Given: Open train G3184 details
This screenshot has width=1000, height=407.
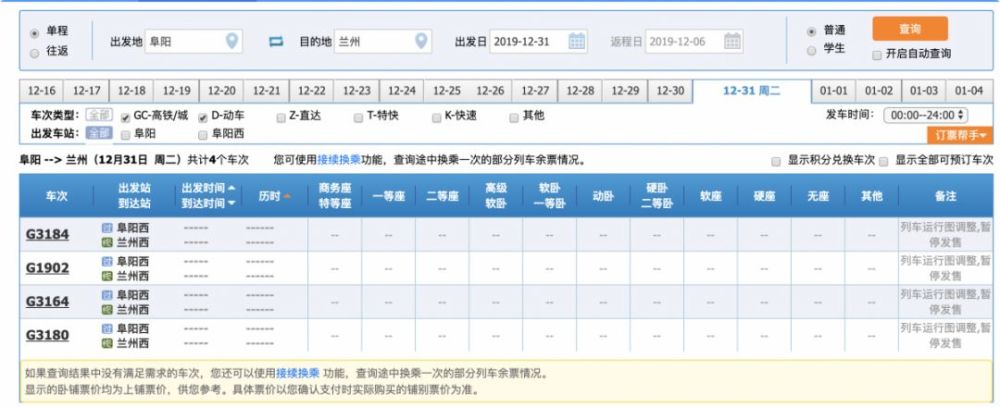Looking at the screenshot, I should click(47, 235).
